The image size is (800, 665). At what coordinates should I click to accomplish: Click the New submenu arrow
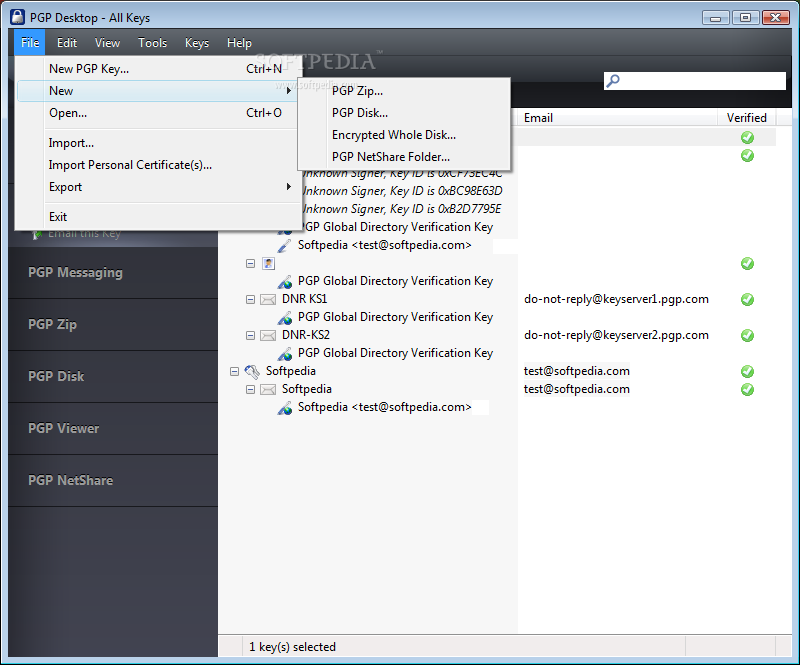(x=289, y=91)
